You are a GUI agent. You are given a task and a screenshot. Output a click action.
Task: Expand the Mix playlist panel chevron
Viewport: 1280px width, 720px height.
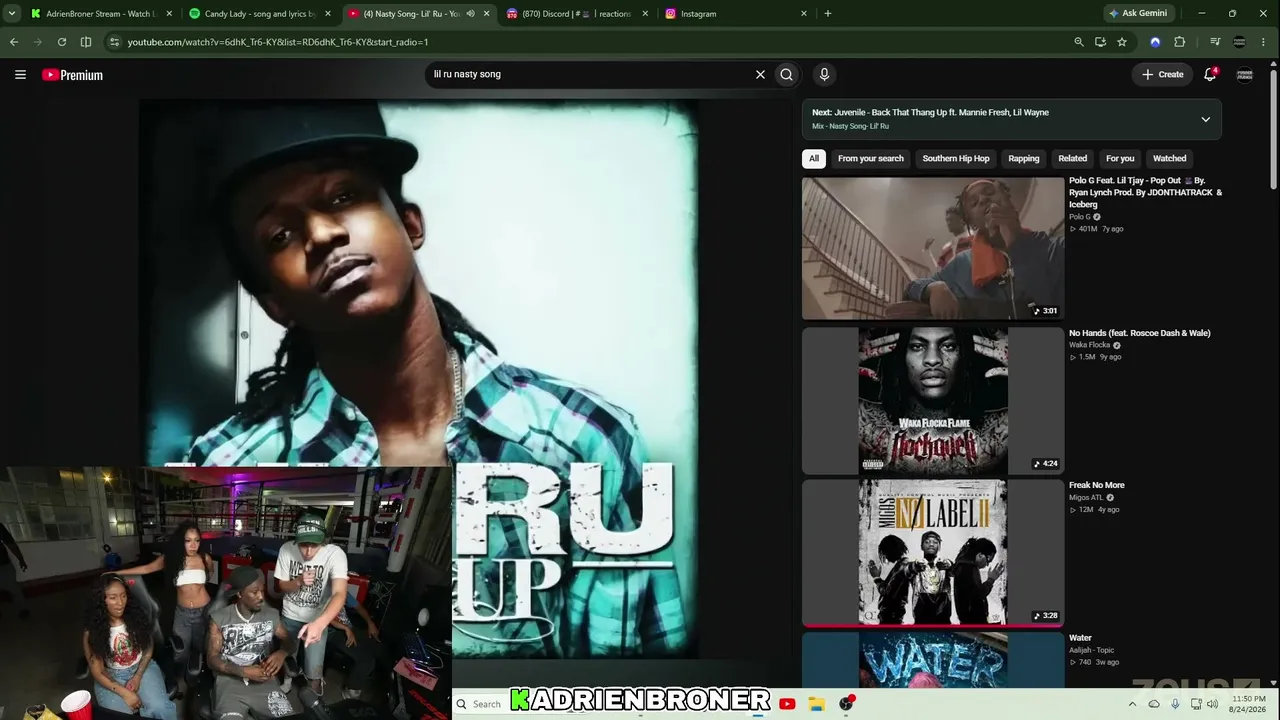1205,119
